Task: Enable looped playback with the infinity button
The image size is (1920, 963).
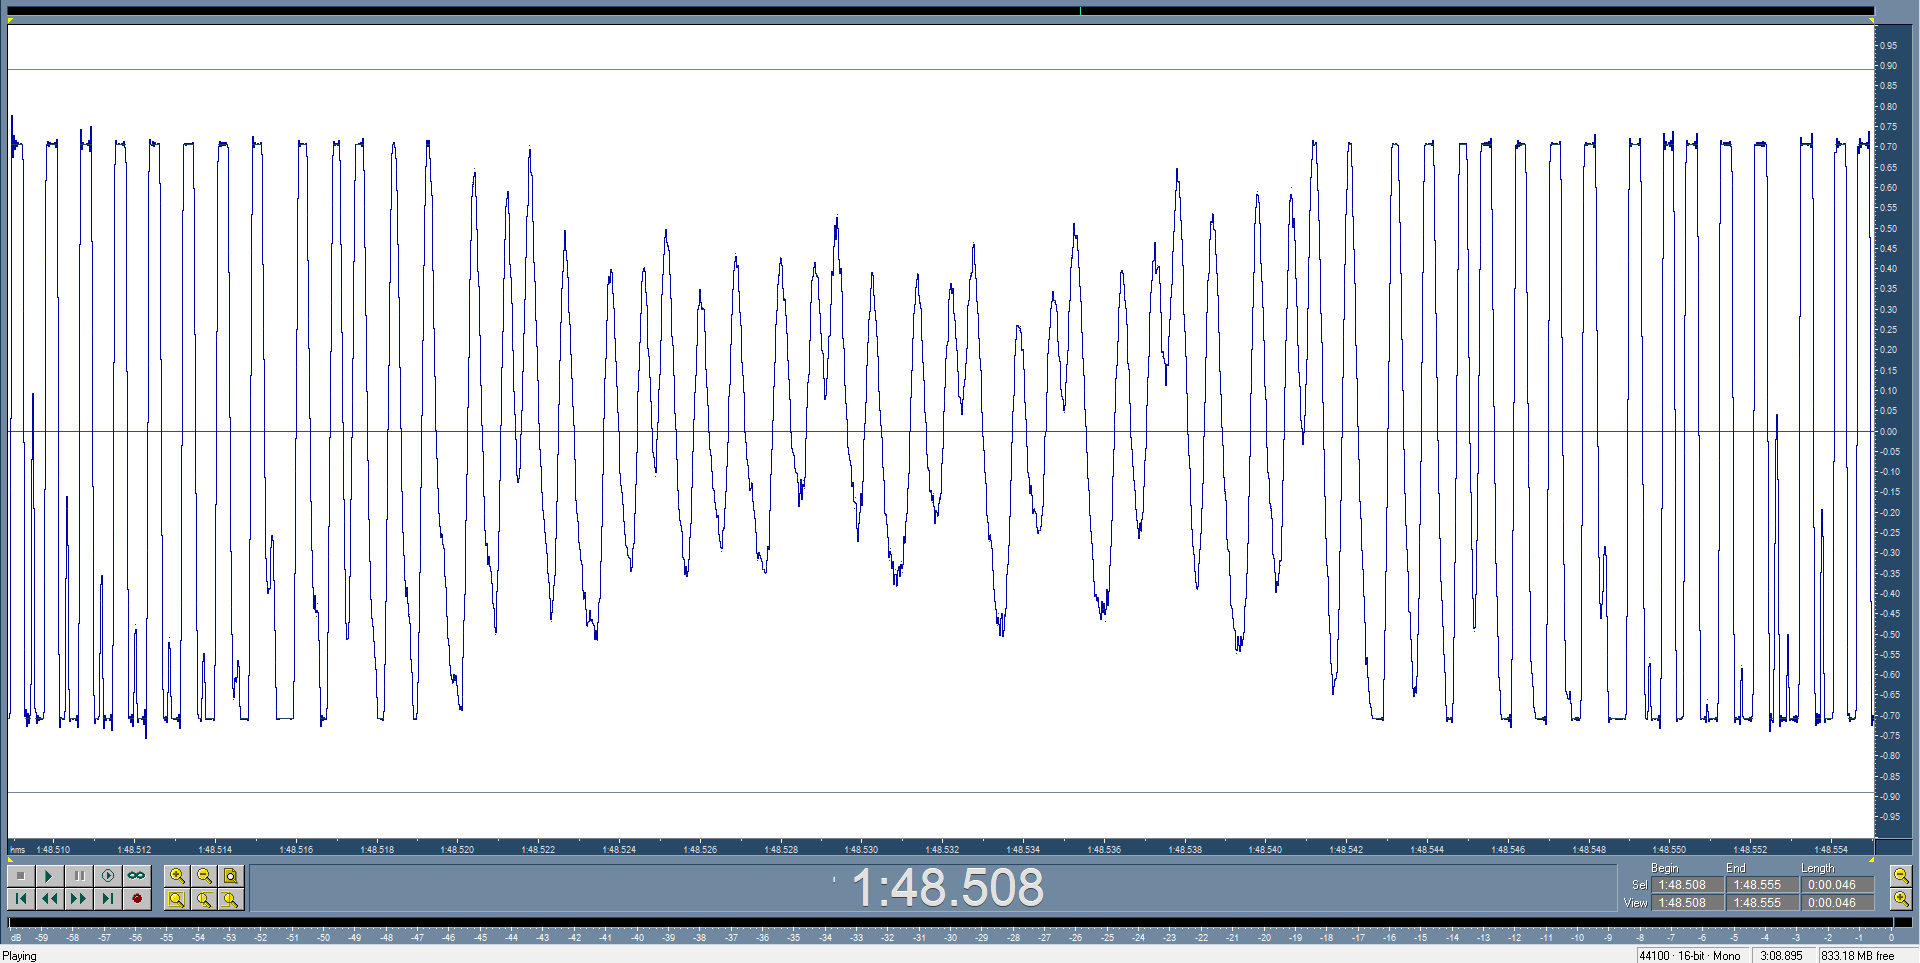Action: (x=137, y=875)
